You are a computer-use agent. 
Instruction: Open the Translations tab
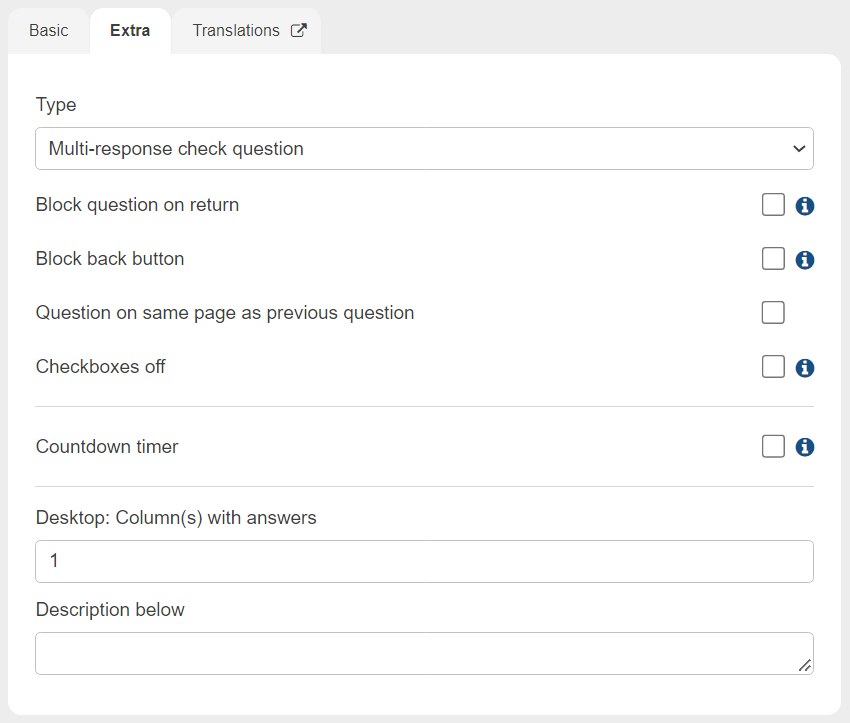(247, 31)
